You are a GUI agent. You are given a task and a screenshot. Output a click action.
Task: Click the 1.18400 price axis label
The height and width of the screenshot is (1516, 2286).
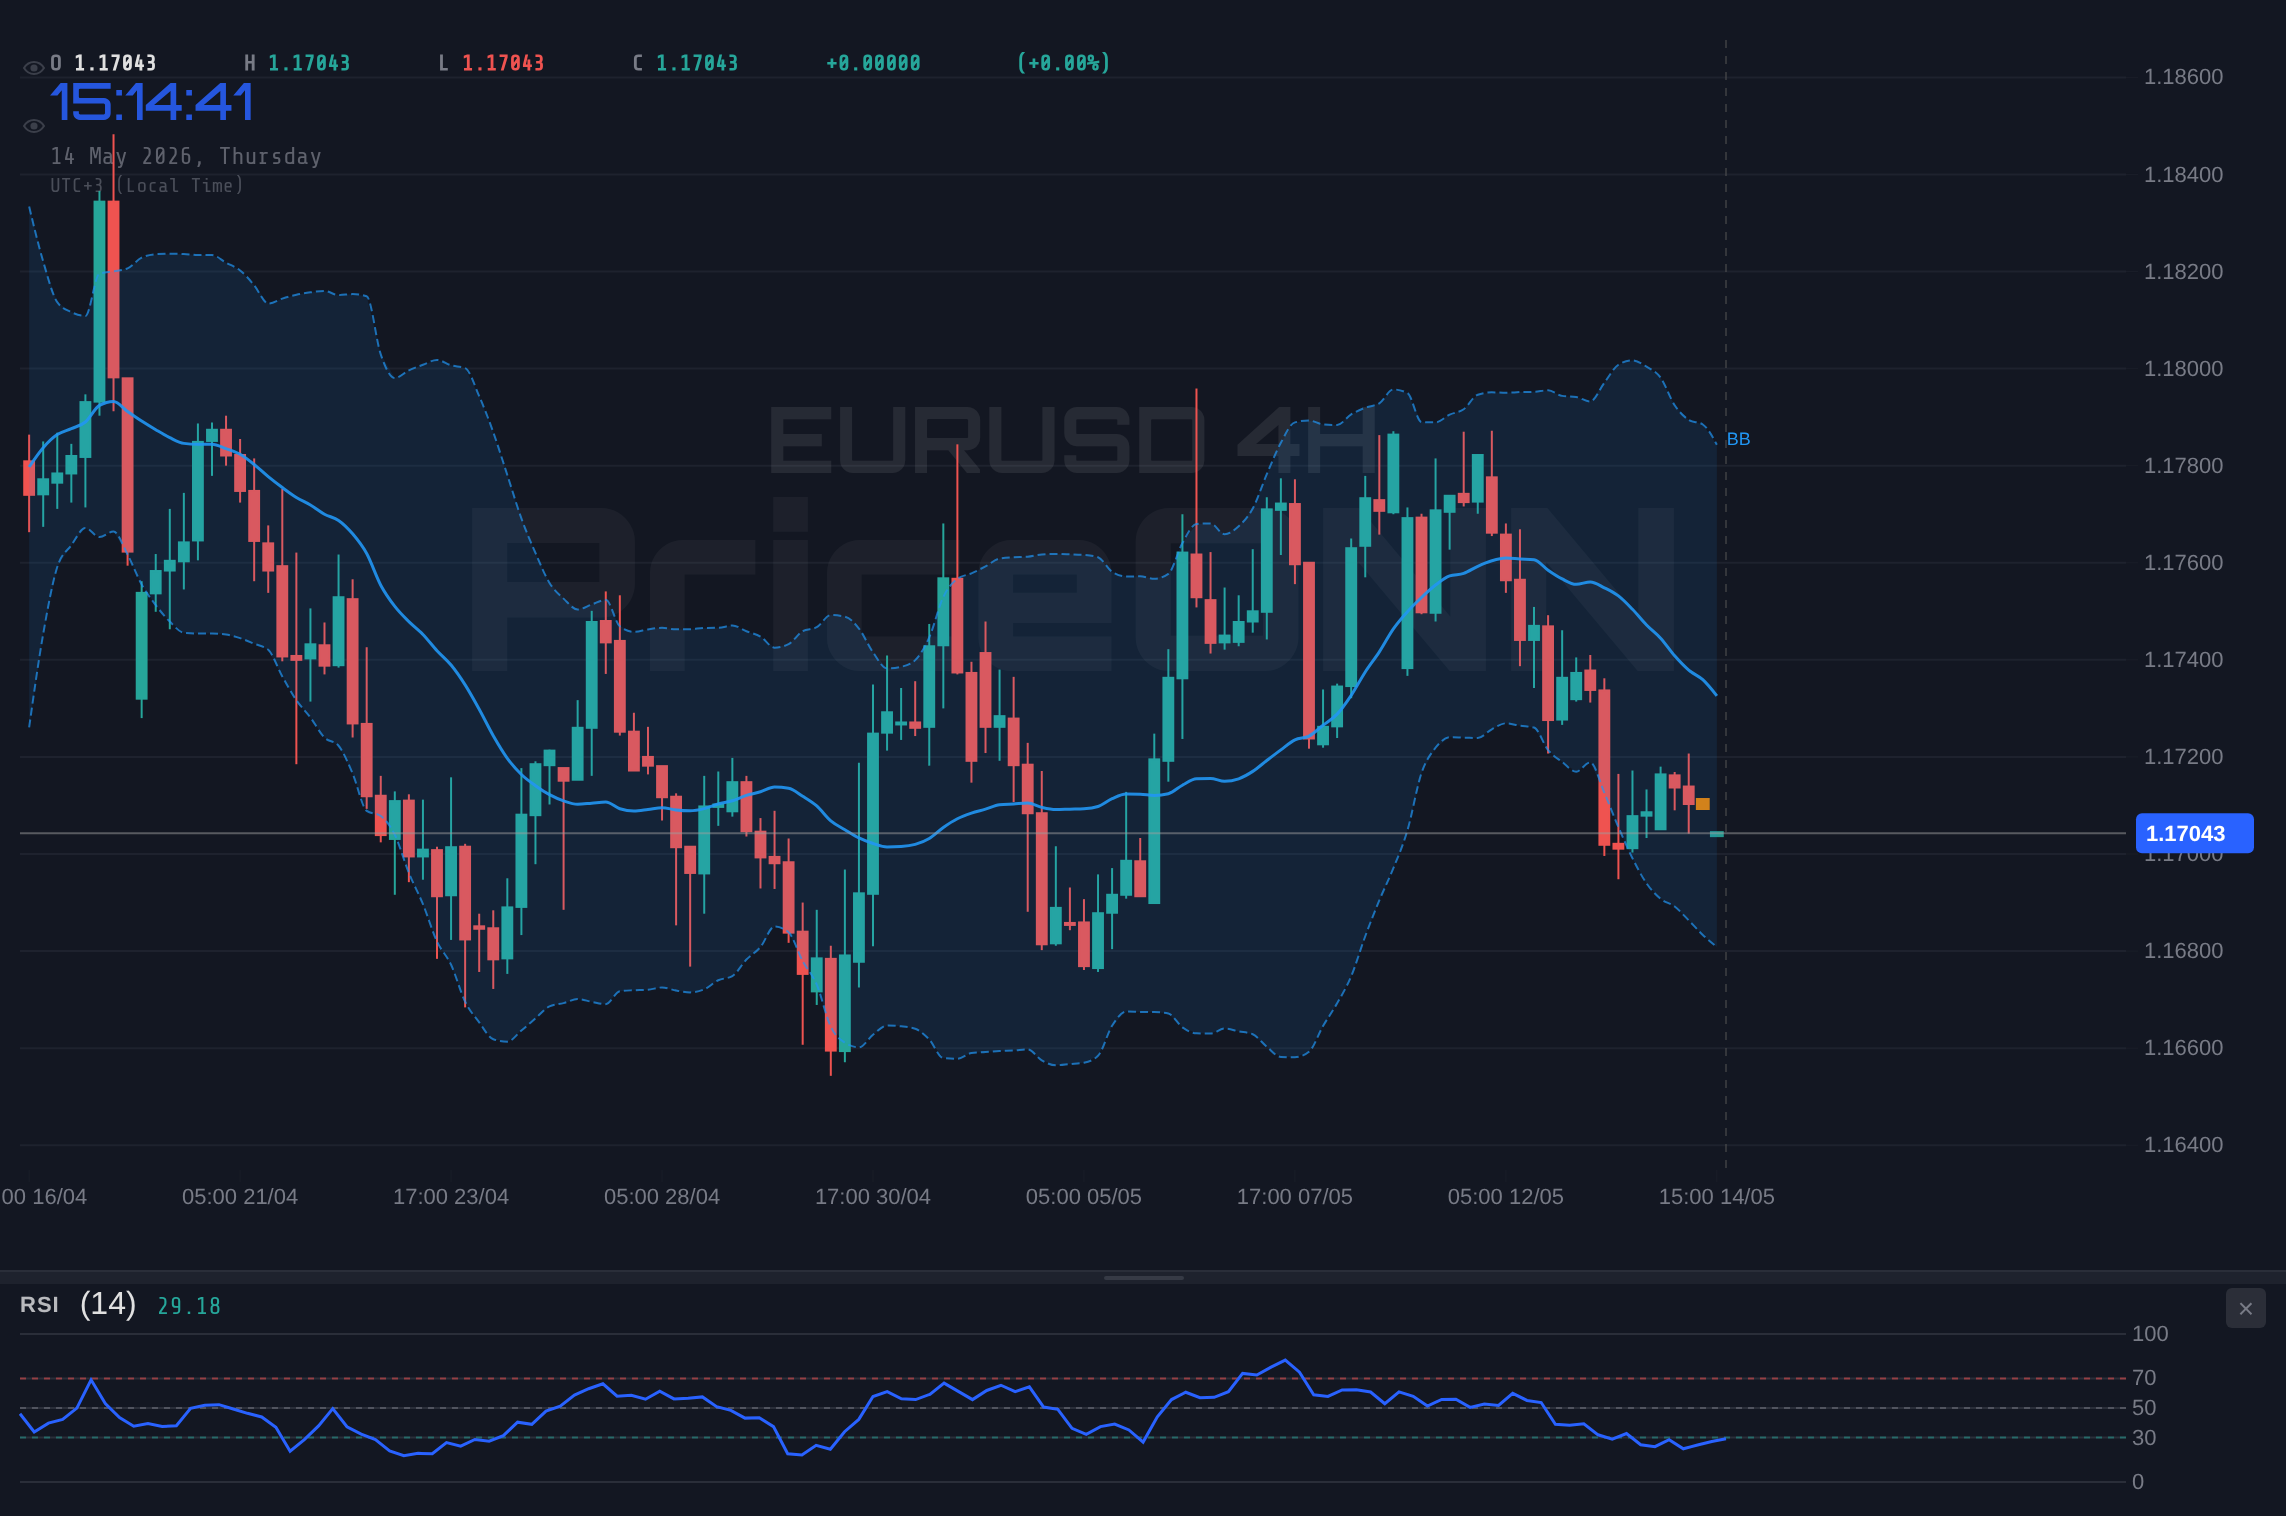coord(2183,175)
